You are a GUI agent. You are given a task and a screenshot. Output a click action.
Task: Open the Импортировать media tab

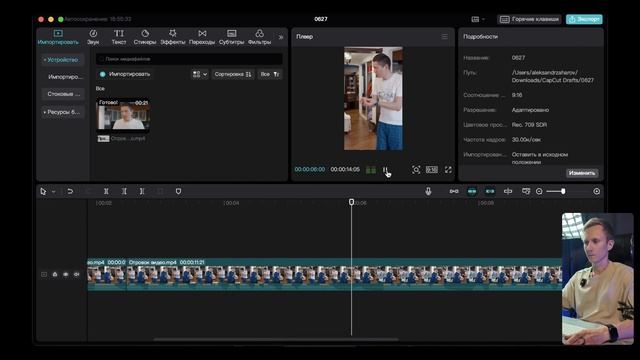click(58, 37)
